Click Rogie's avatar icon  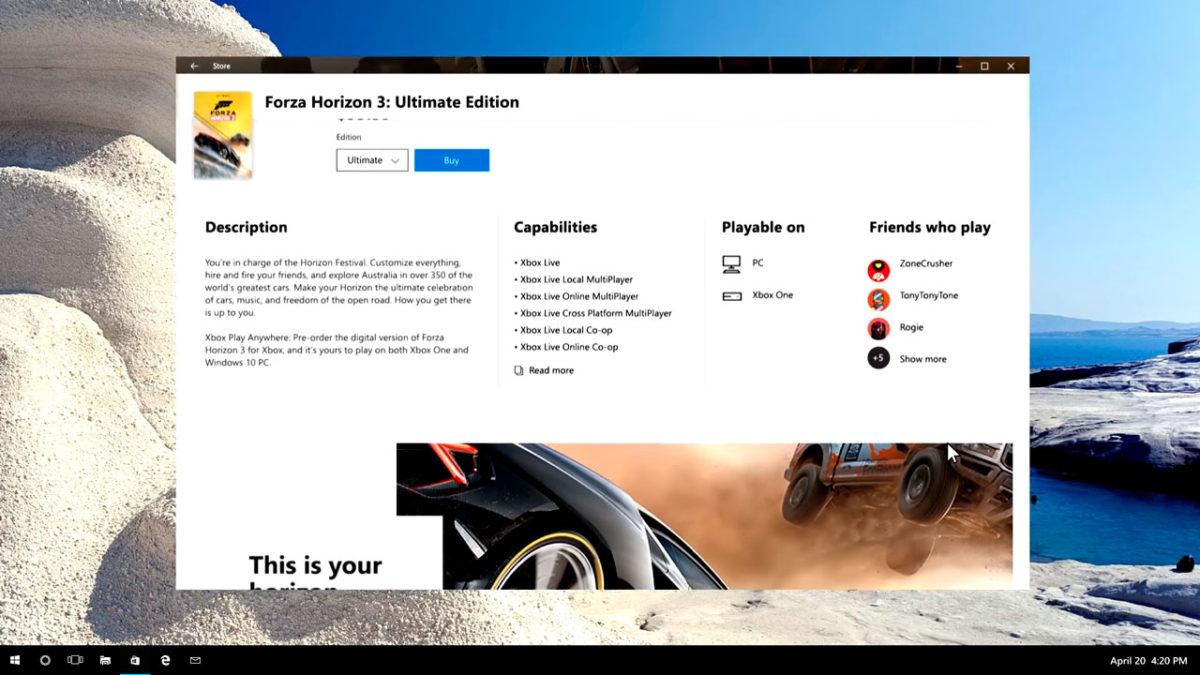(876, 328)
